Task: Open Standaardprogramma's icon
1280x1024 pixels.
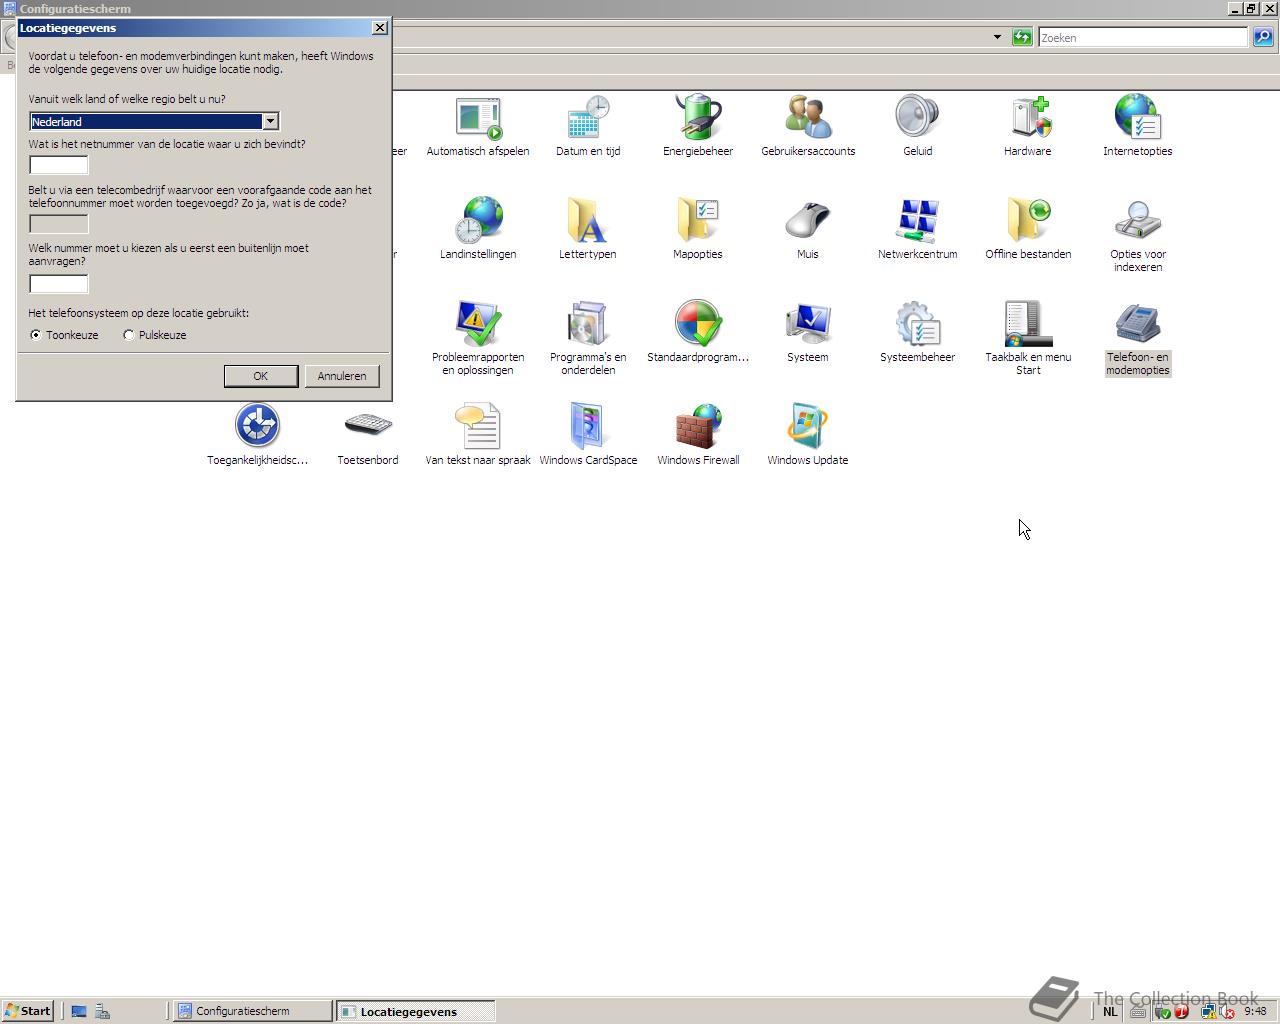Action: pos(698,324)
